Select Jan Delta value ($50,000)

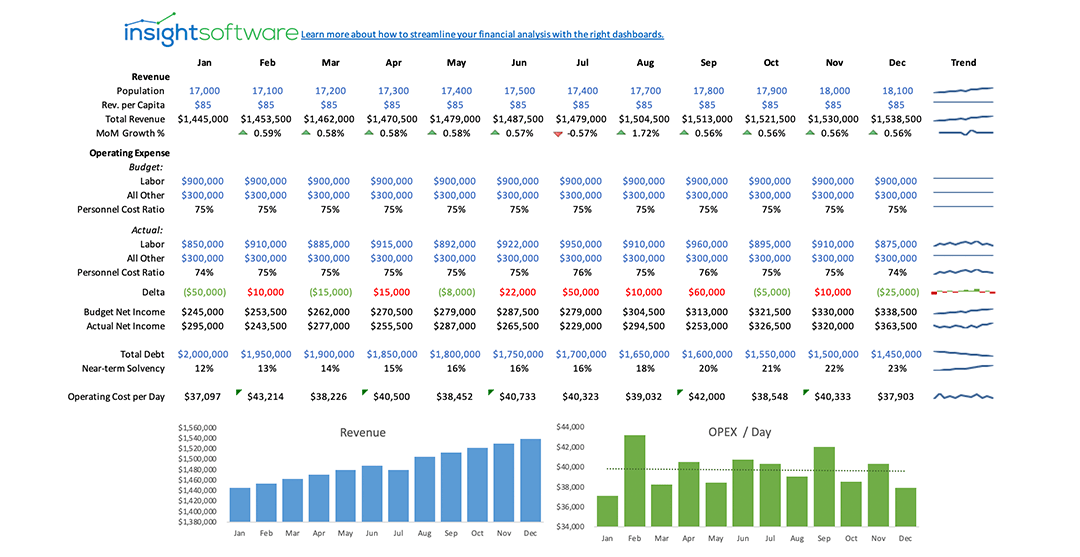point(204,292)
